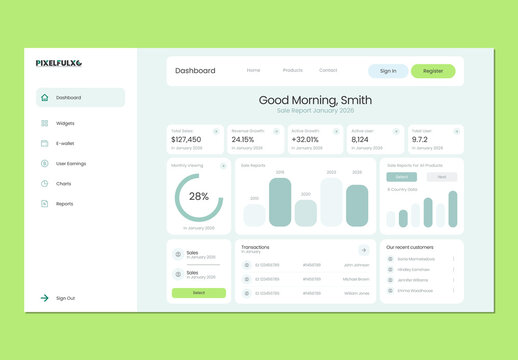The image size is (518, 360).
Task: Click the green Register button
Action: [x=433, y=71]
